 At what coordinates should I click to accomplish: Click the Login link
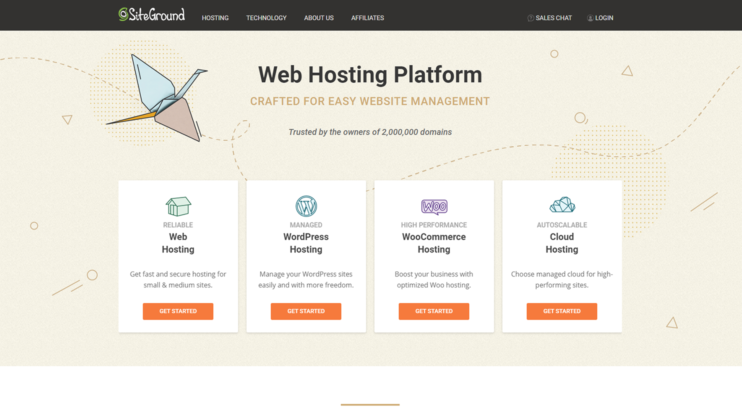click(600, 18)
